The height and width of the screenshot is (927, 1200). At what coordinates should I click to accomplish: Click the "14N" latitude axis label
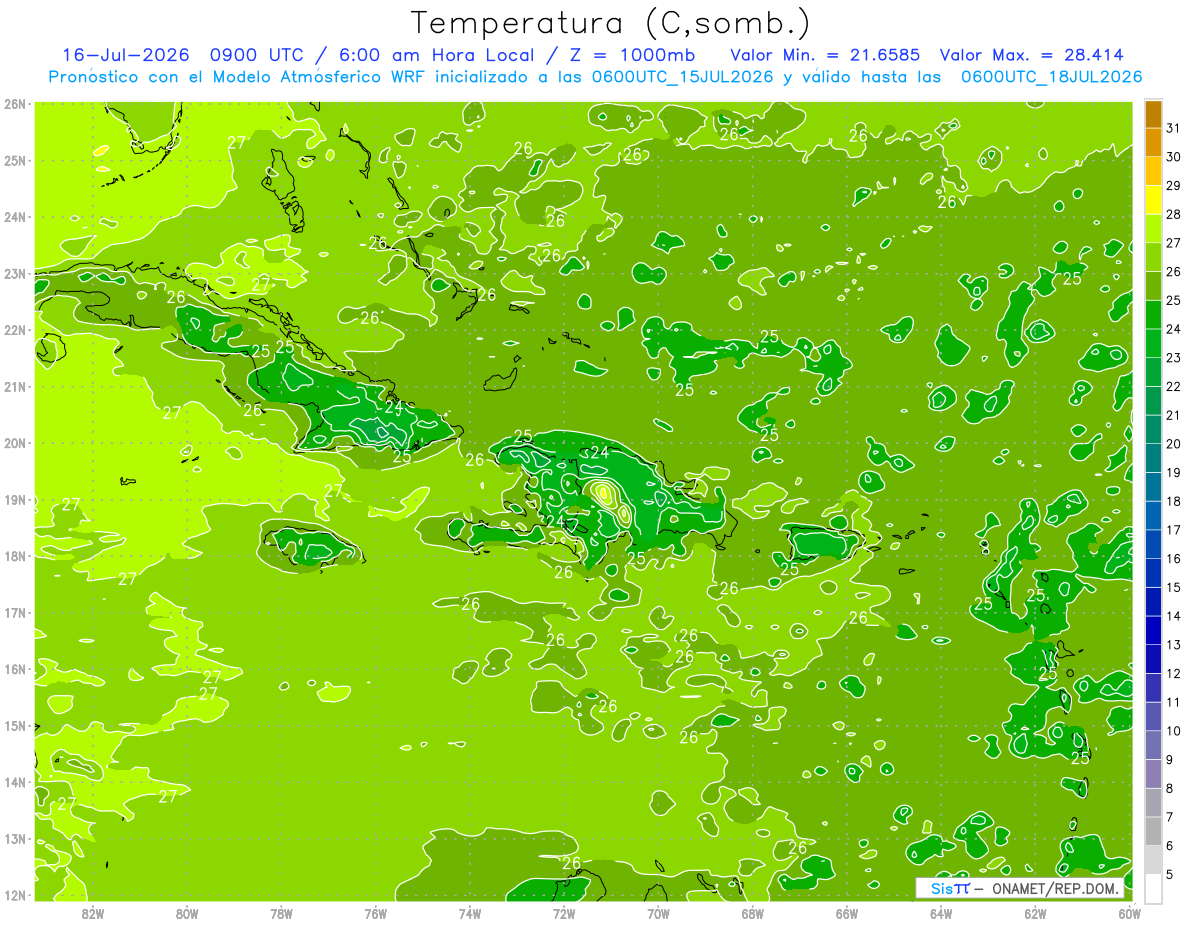click(15, 782)
